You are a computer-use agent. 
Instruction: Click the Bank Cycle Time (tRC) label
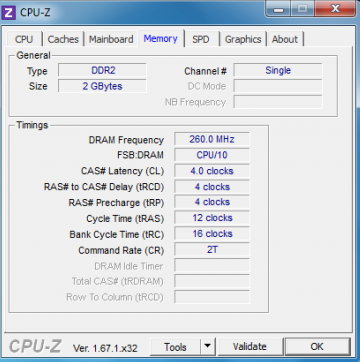pyautogui.click(x=117, y=234)
